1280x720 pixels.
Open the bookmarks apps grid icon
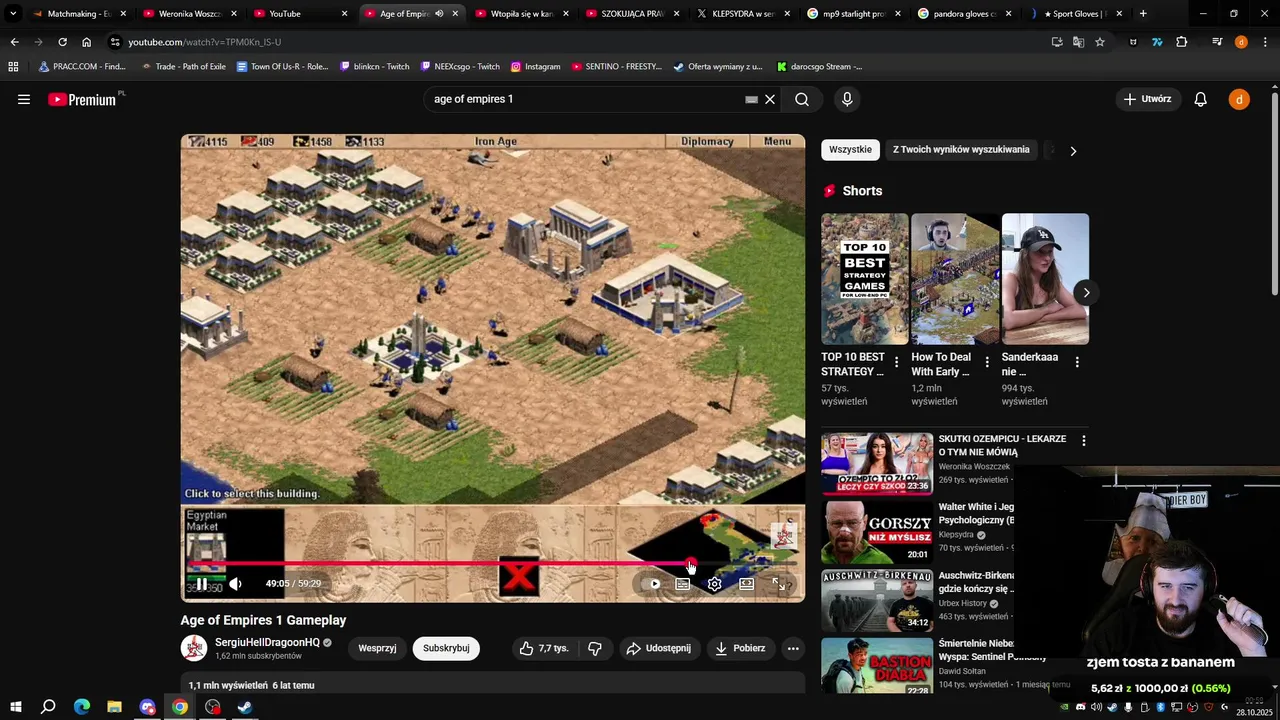[x=13, y=67]
